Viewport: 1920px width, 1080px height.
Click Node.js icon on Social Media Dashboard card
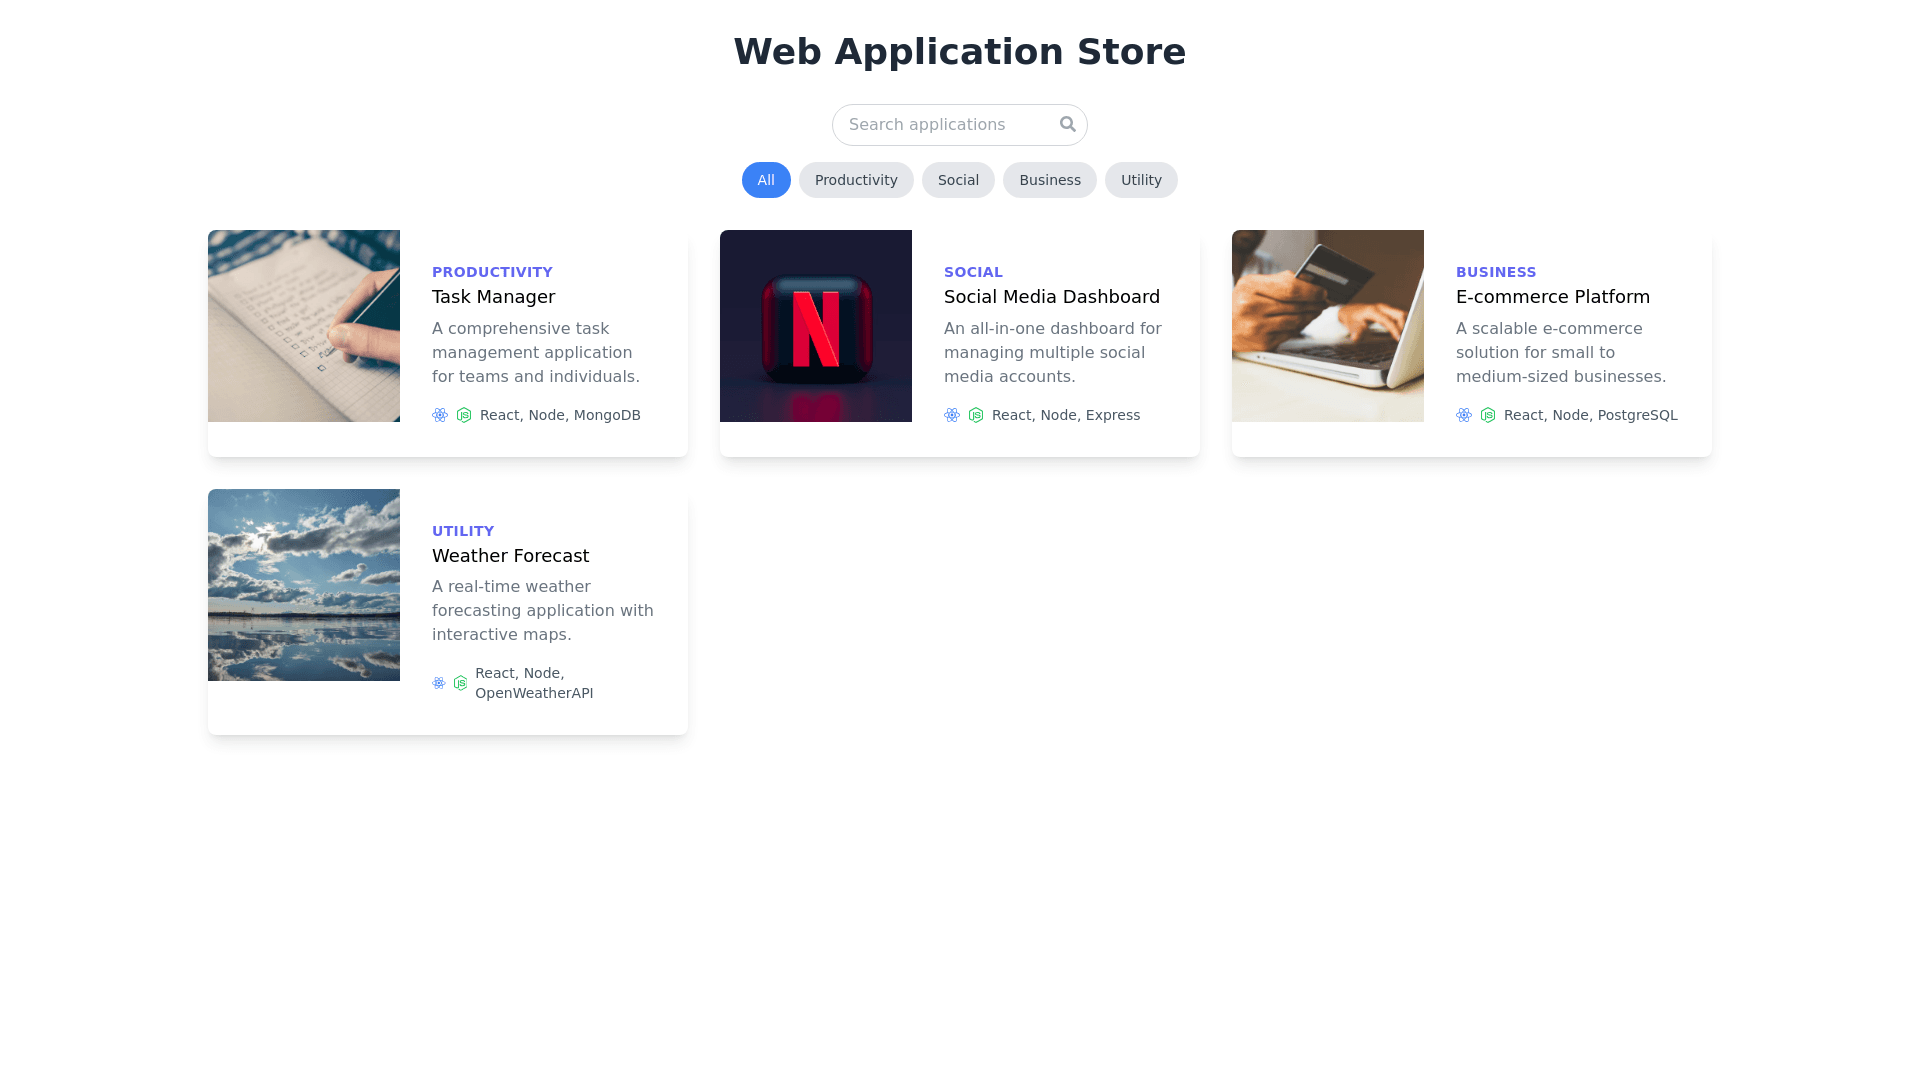[976, 415]
